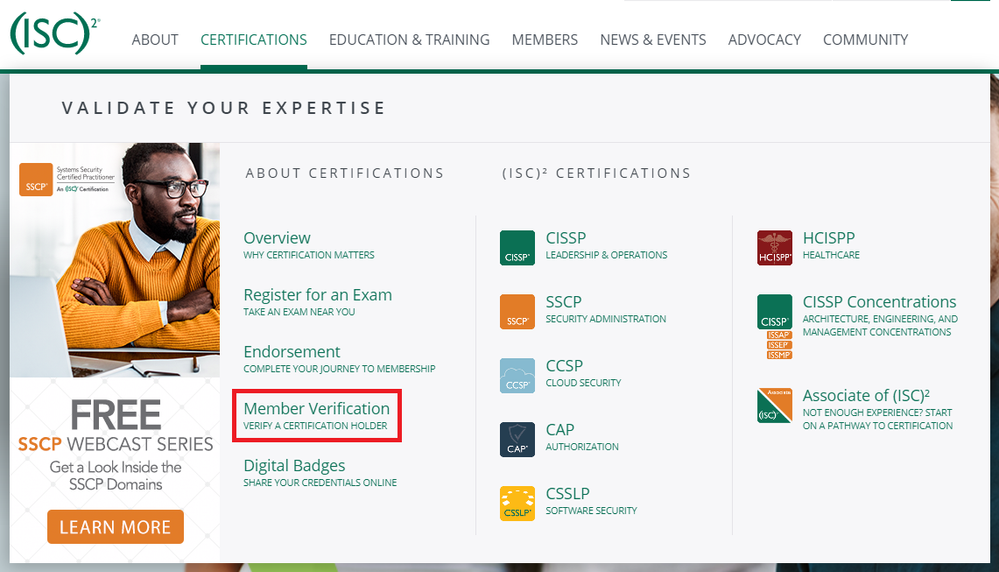Click the red HCISPP healthcare icon
Viewport: 999px width, 572px height.
click(x=775, y=248)
